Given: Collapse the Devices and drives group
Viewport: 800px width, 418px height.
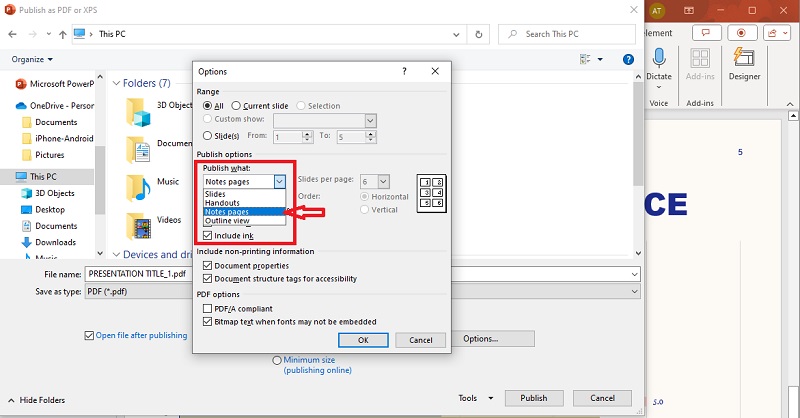Looking at the screenshot, I should tap(116, 254).
